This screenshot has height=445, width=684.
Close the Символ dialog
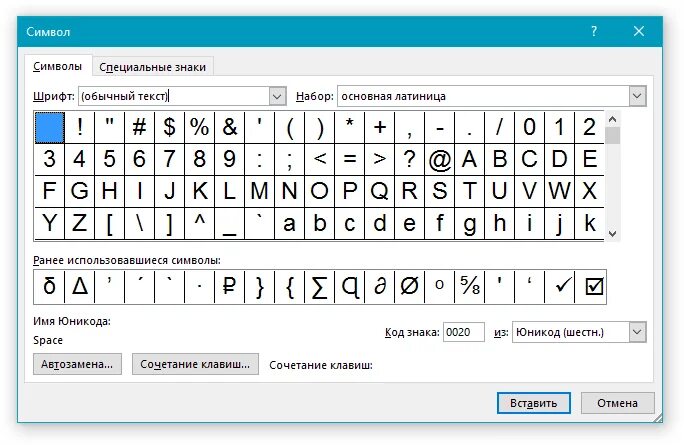click(x=639, y=31)
